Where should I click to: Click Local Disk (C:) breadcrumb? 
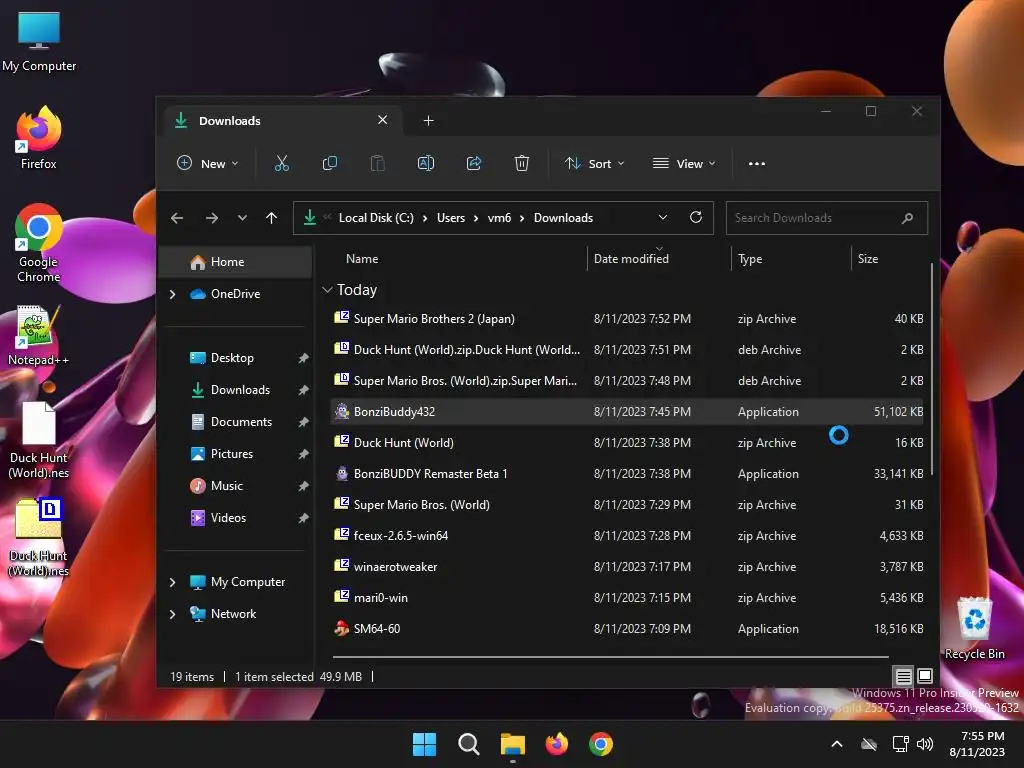pyautogui.click(x=376, y=217)
